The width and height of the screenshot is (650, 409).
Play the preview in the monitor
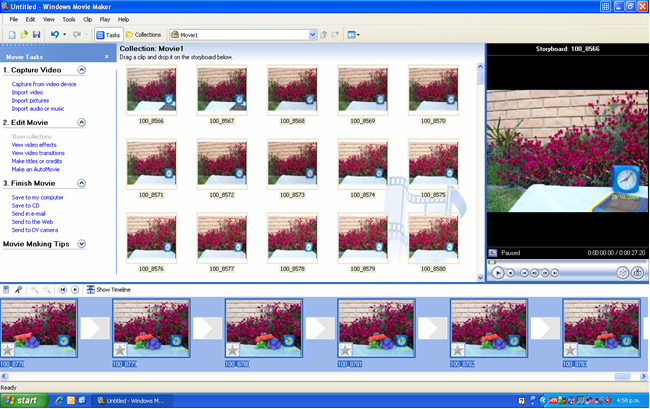[498, 273]
